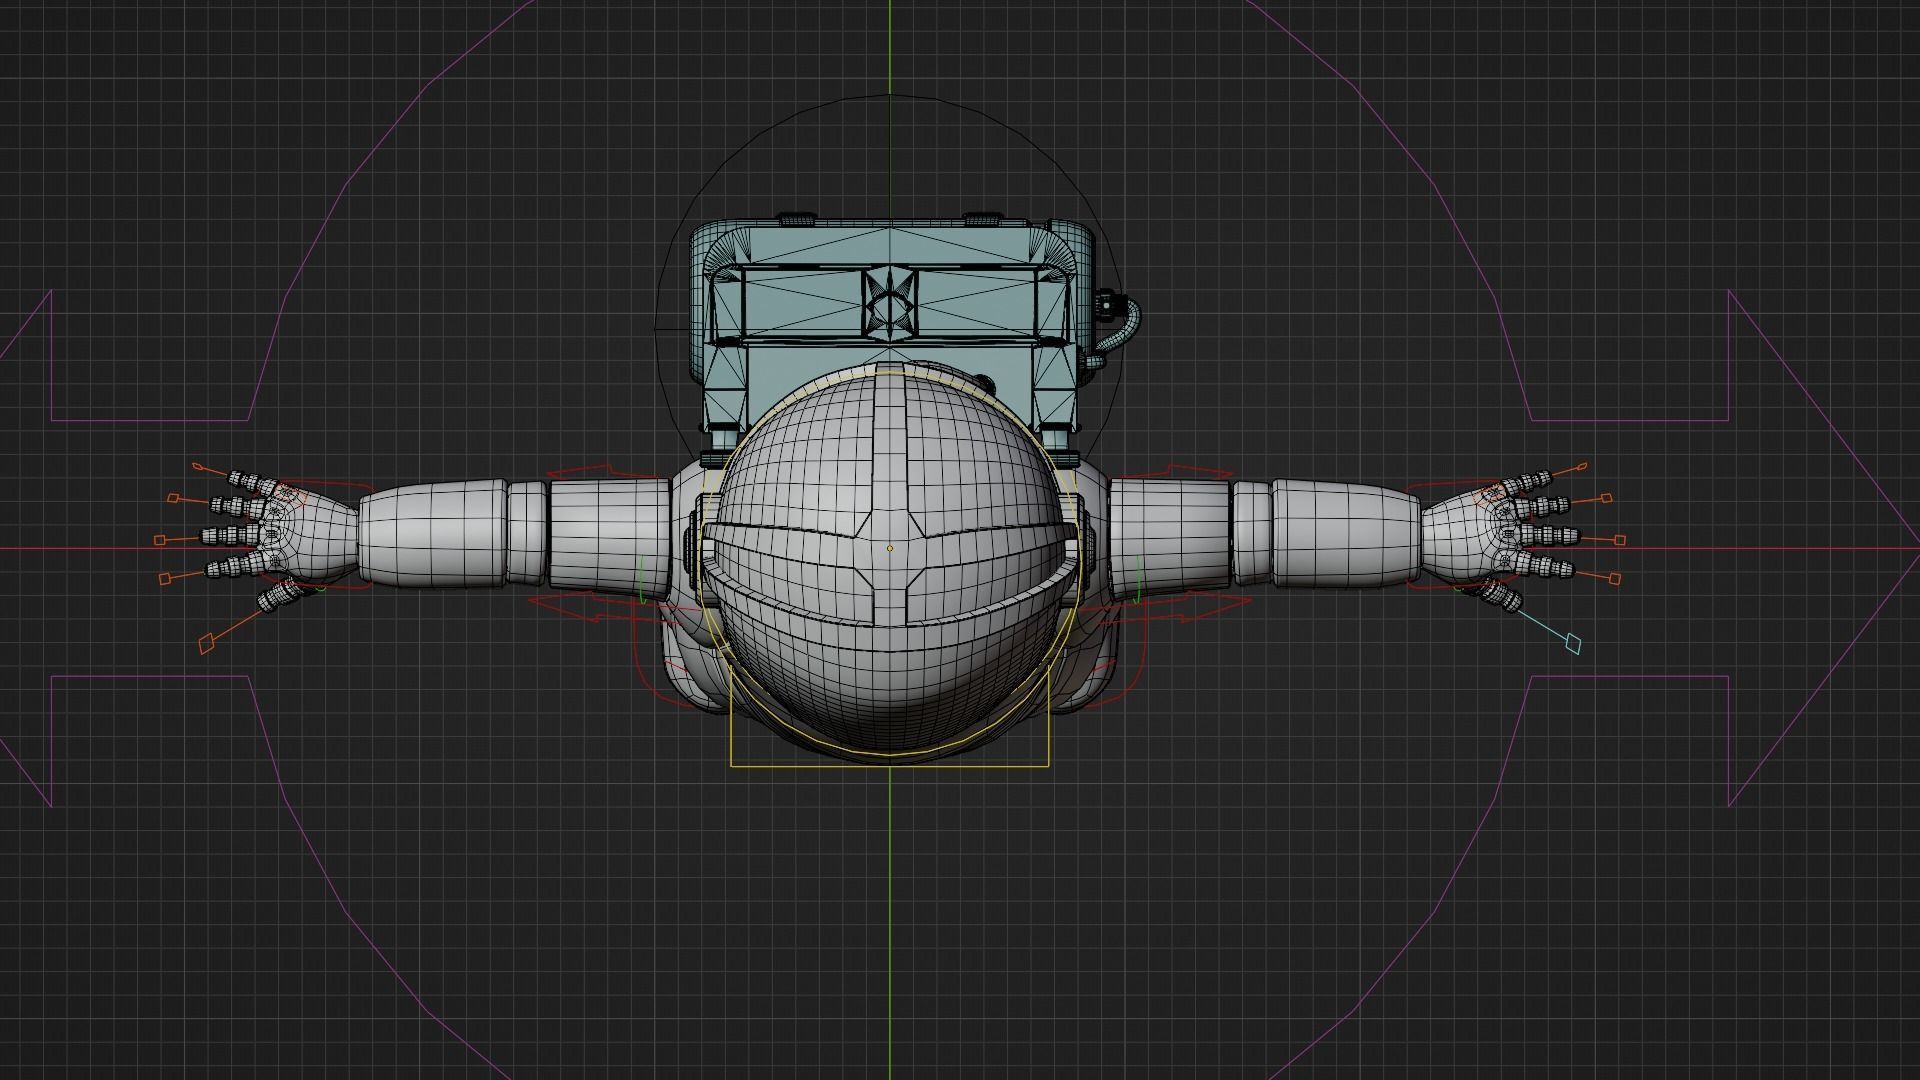Select middle finger control square, screen-left hand
The height and width of the screenshot is (1080, 1920).
[x=160, y=540]
